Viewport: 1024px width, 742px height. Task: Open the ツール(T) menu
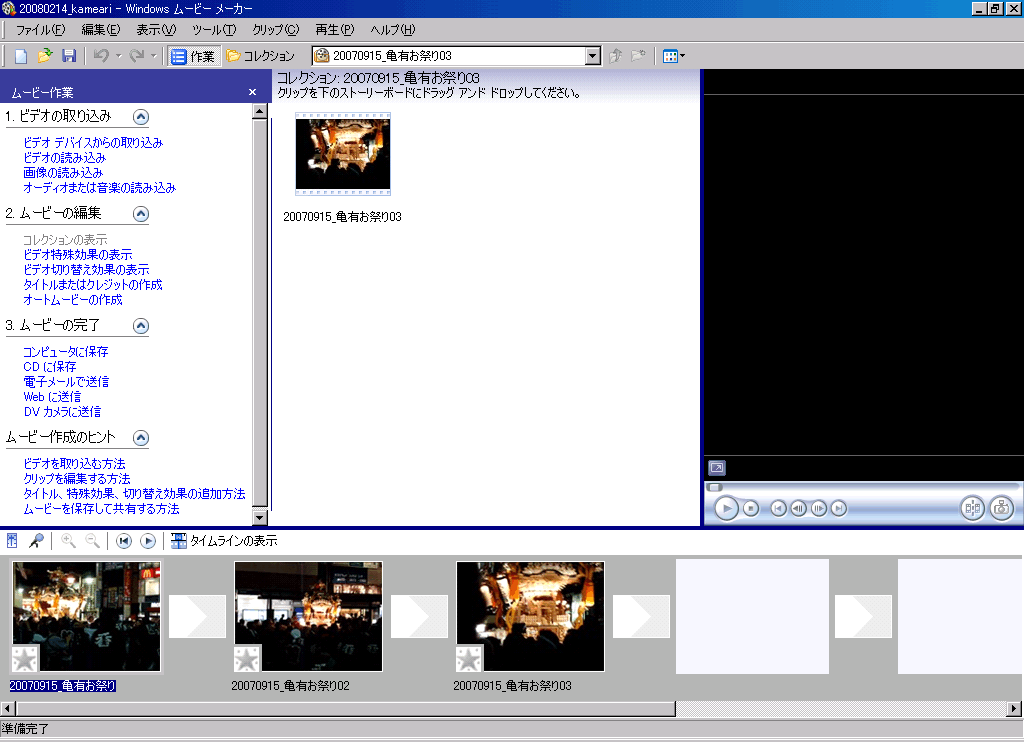(213, 30)
